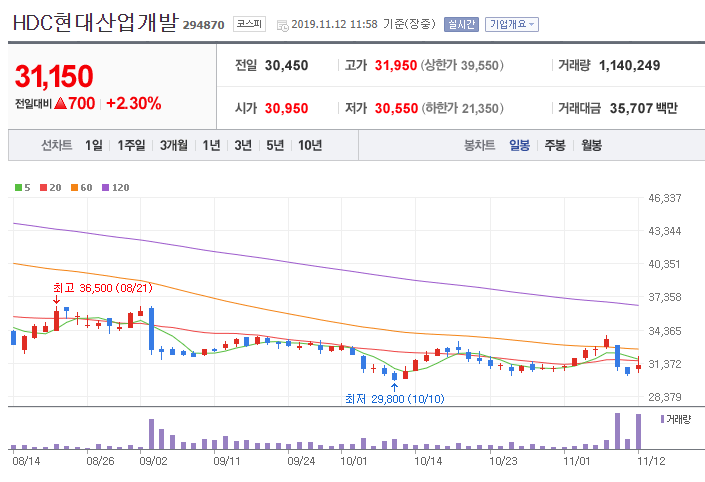
Task: Click the 28,379 price axis label
Action: point(665,397)
